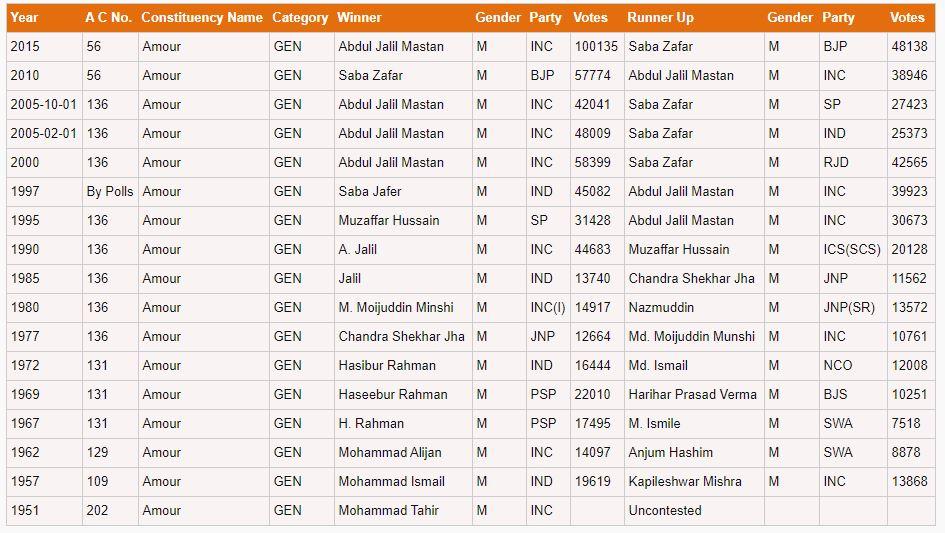Click the Uncontested cell in 1951 row
The height and width of the screenshot is (533, 945).
(665, 510)
